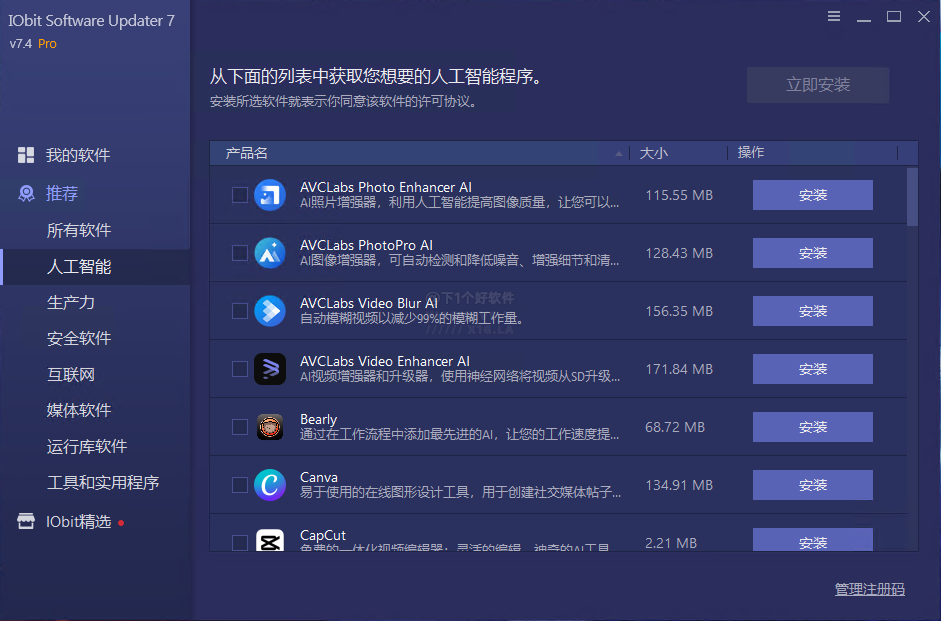This screenshot has width=941, height=621.
Task: Install AVCLabs PhotoPro AI
Action: click(813, 253)
